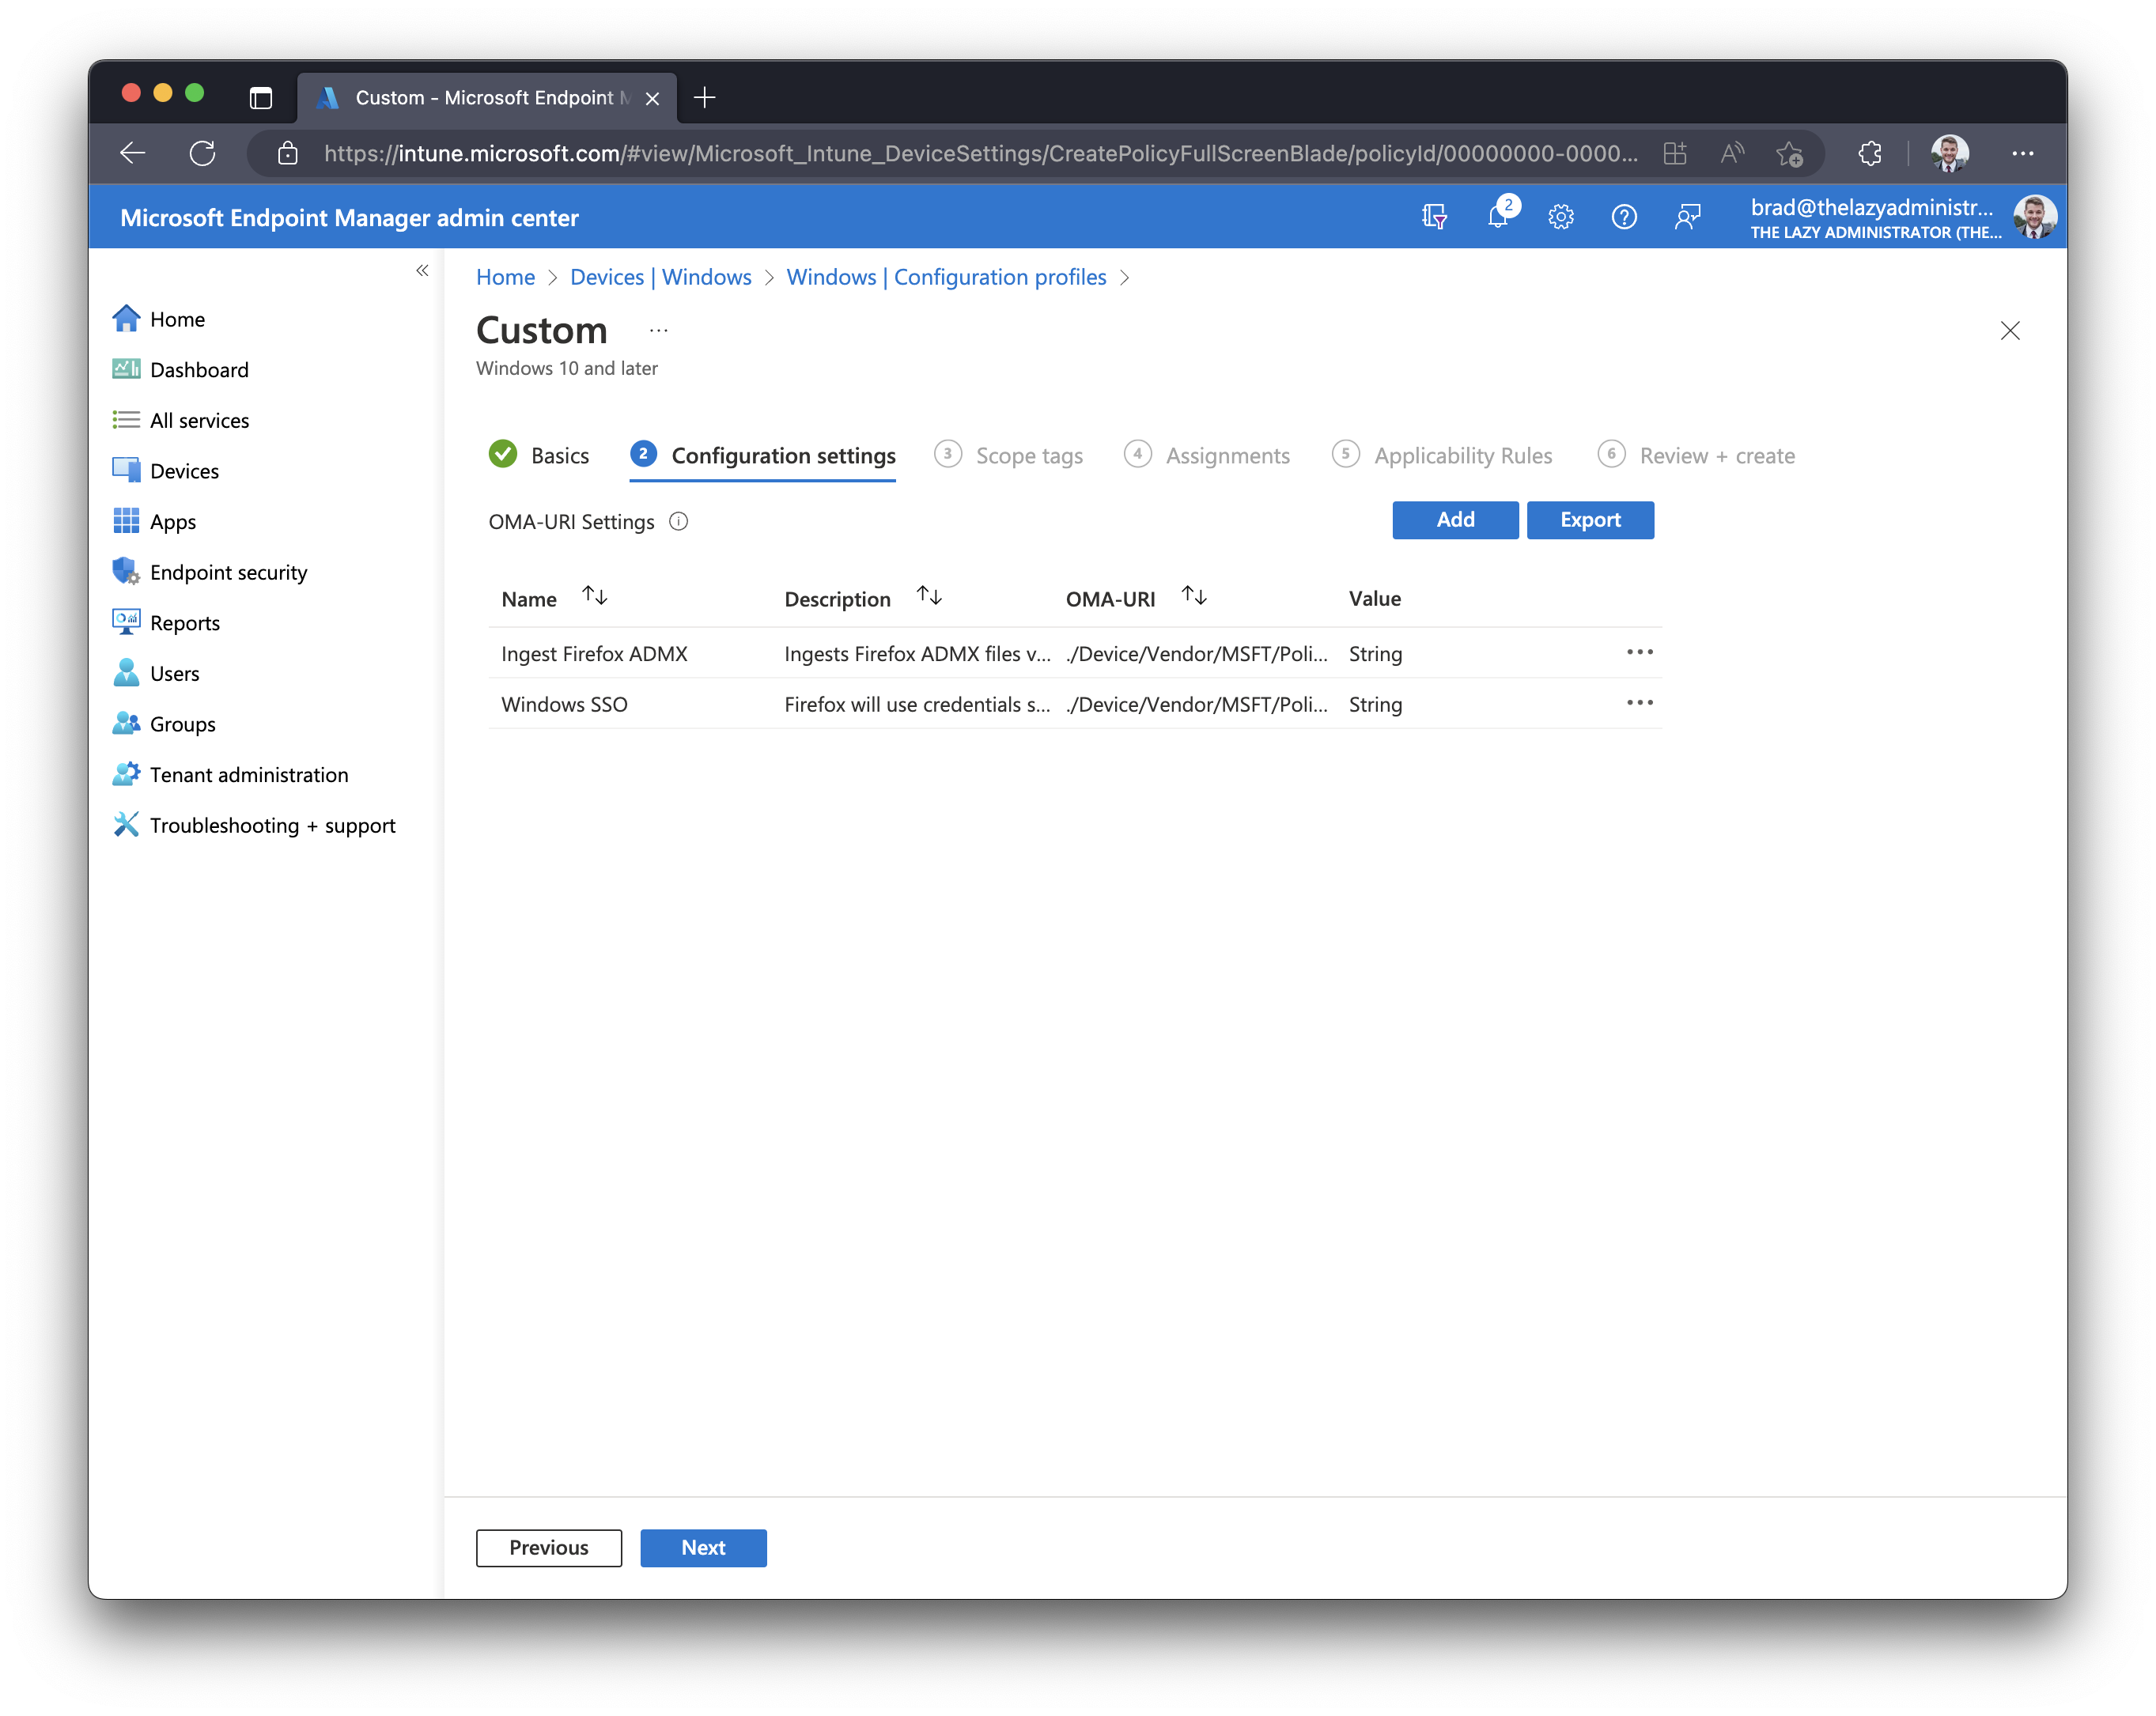Image resolution: width=2156 pixels, height=1716 pixels.
Task: Open the ellipsis menu next to Custom title
Action: point(658,331)
